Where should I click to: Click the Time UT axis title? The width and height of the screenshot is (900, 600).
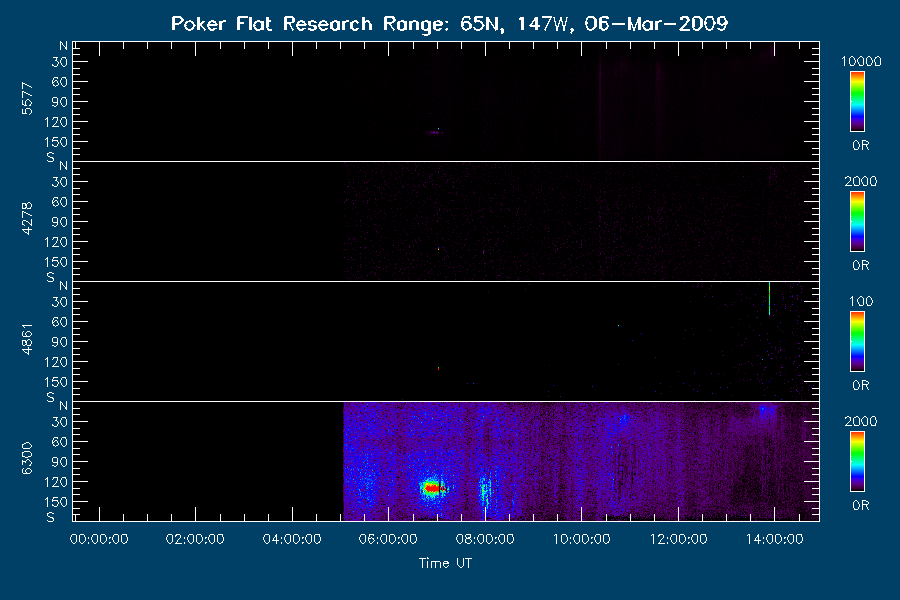(445, 563)
